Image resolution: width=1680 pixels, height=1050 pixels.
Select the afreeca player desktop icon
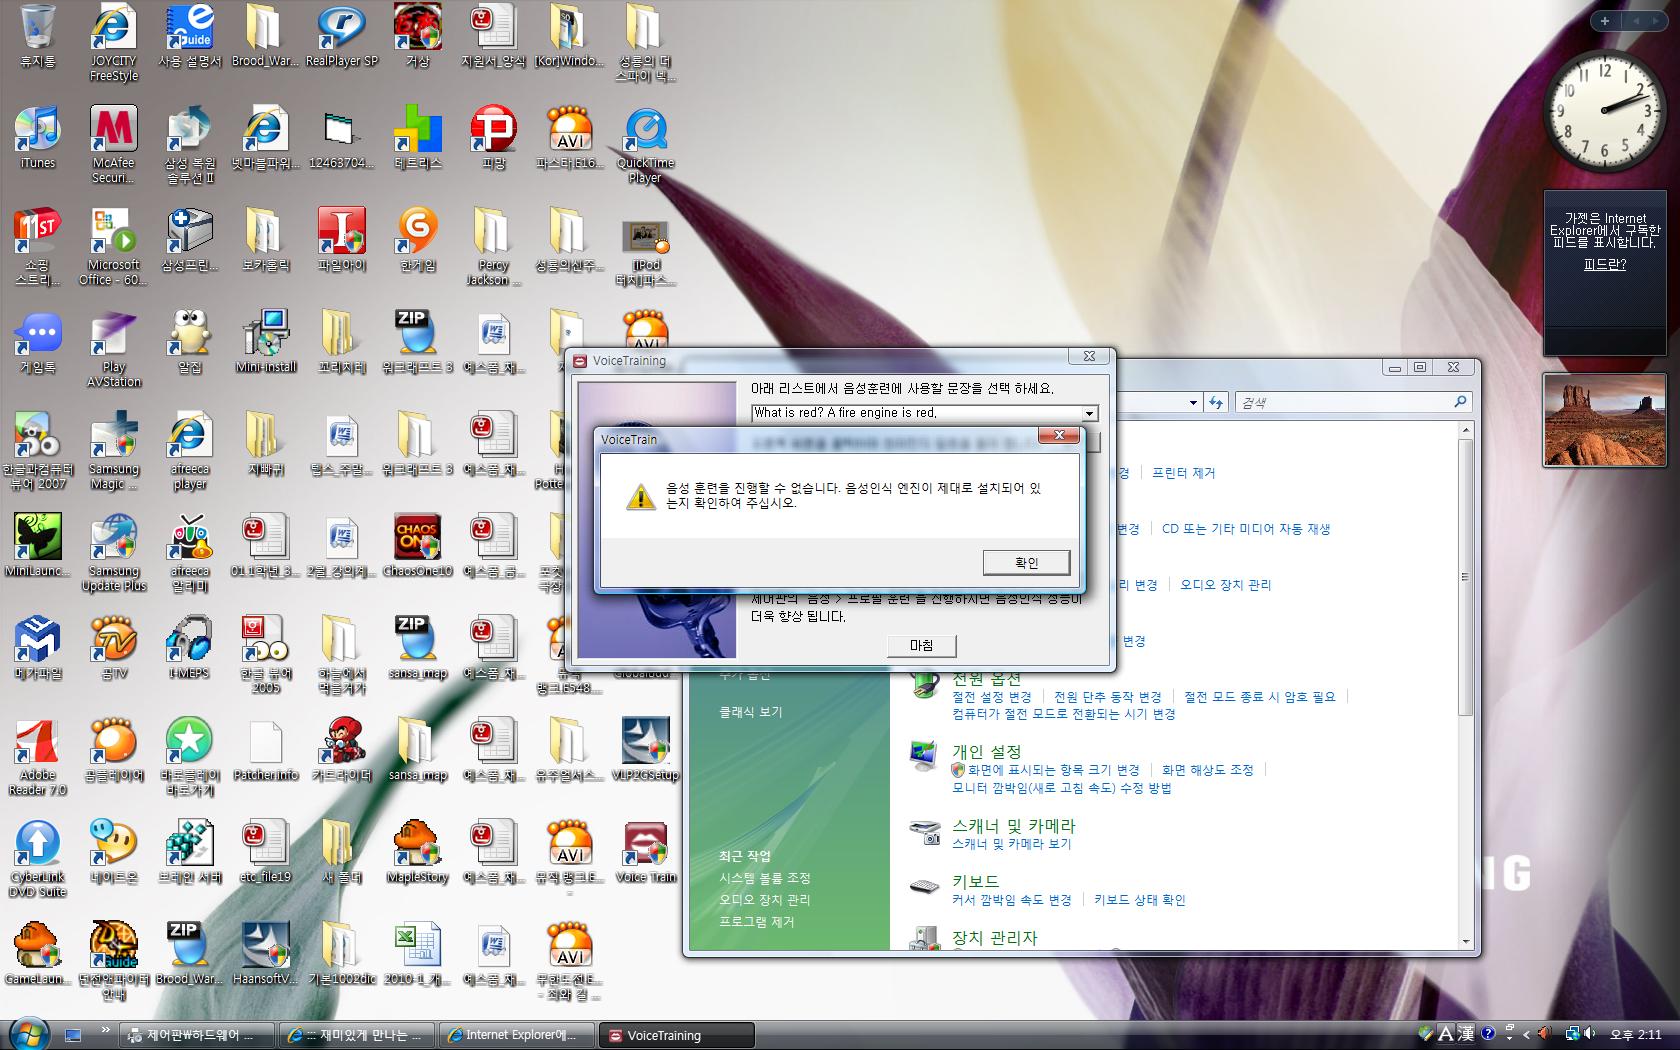click(x=190, y=451)
